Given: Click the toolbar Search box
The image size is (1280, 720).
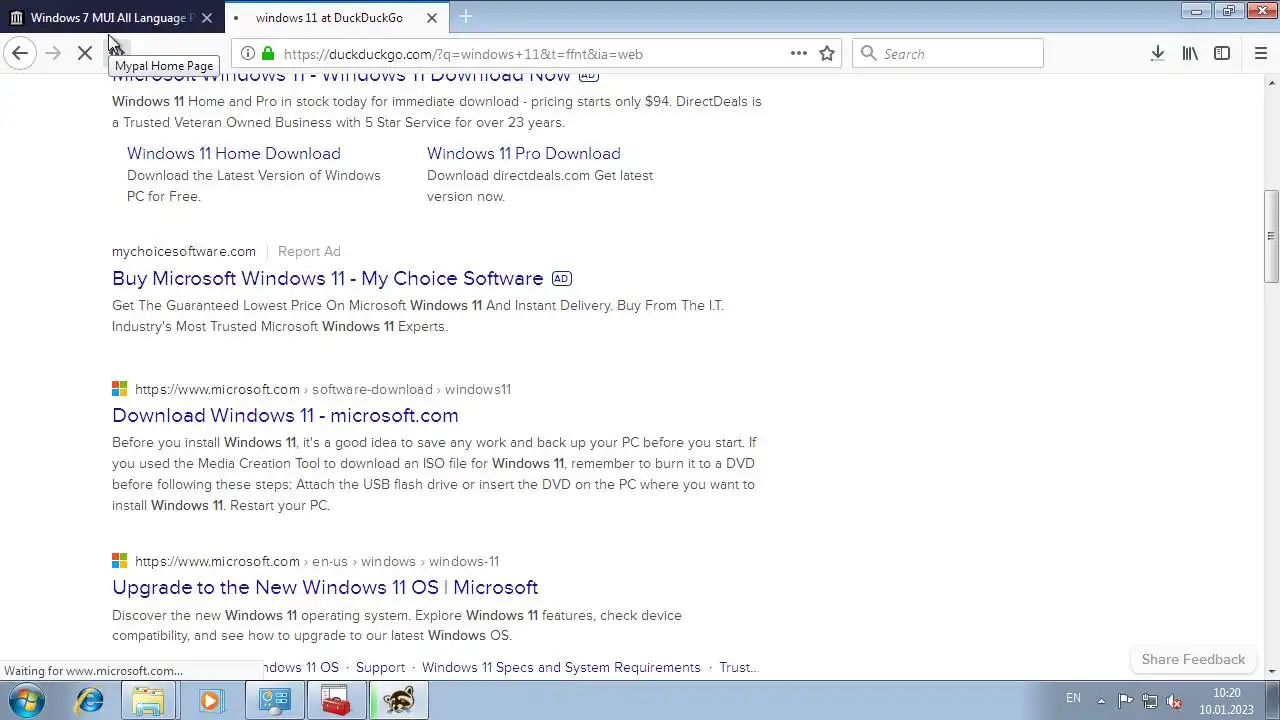Looking at the screenshot, I should point(948,54).
